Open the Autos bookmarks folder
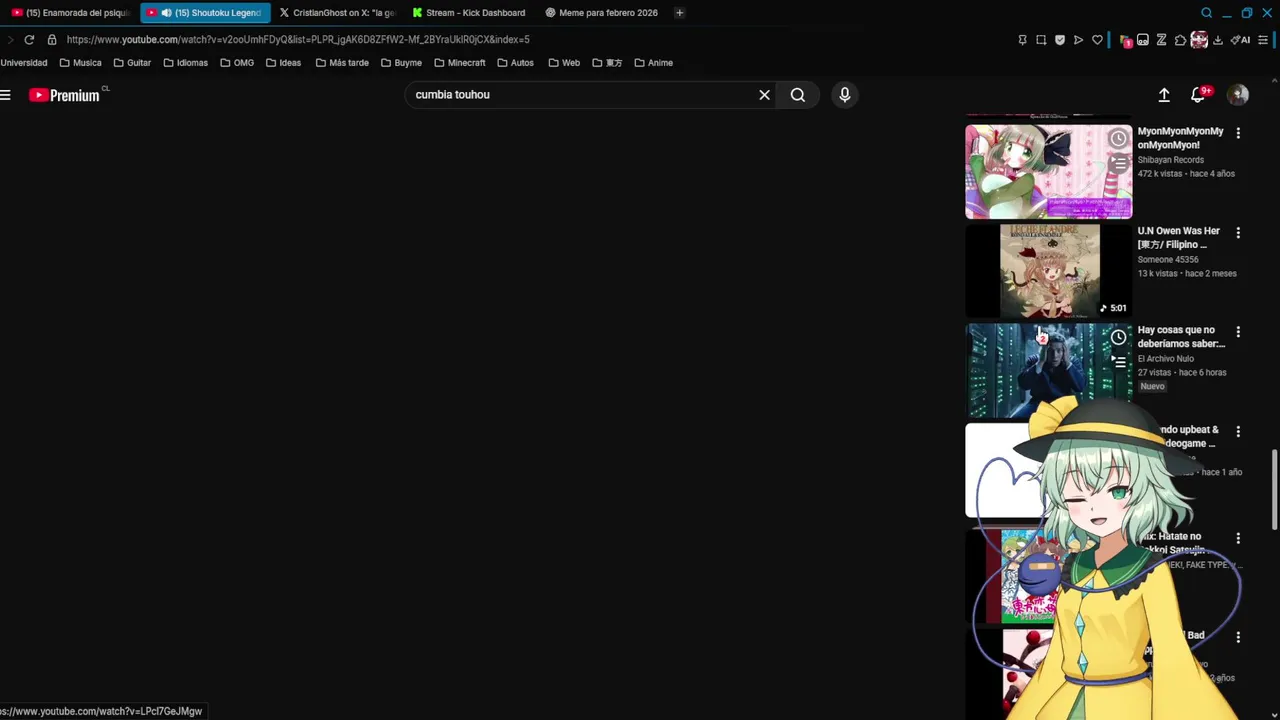This screenshot has height=720, width=1280. pyautogui.click(x=515, y=63)
